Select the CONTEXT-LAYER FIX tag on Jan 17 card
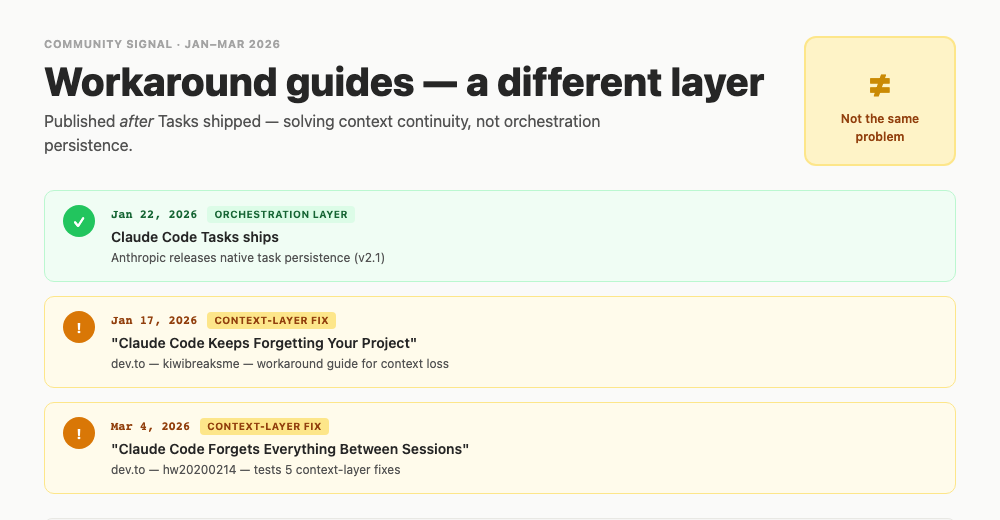This screenshot has width=1000, height=520. click(x=271, y=320)
